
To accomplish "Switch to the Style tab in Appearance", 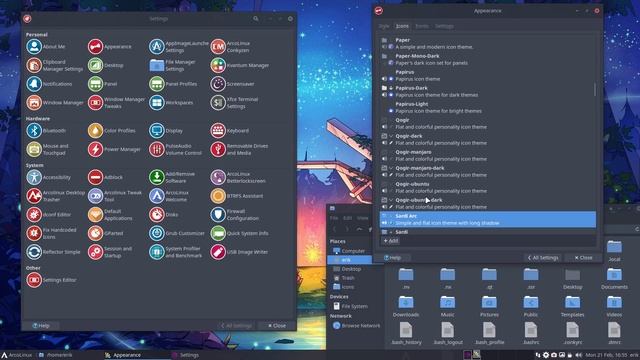I will coord(384,26).
